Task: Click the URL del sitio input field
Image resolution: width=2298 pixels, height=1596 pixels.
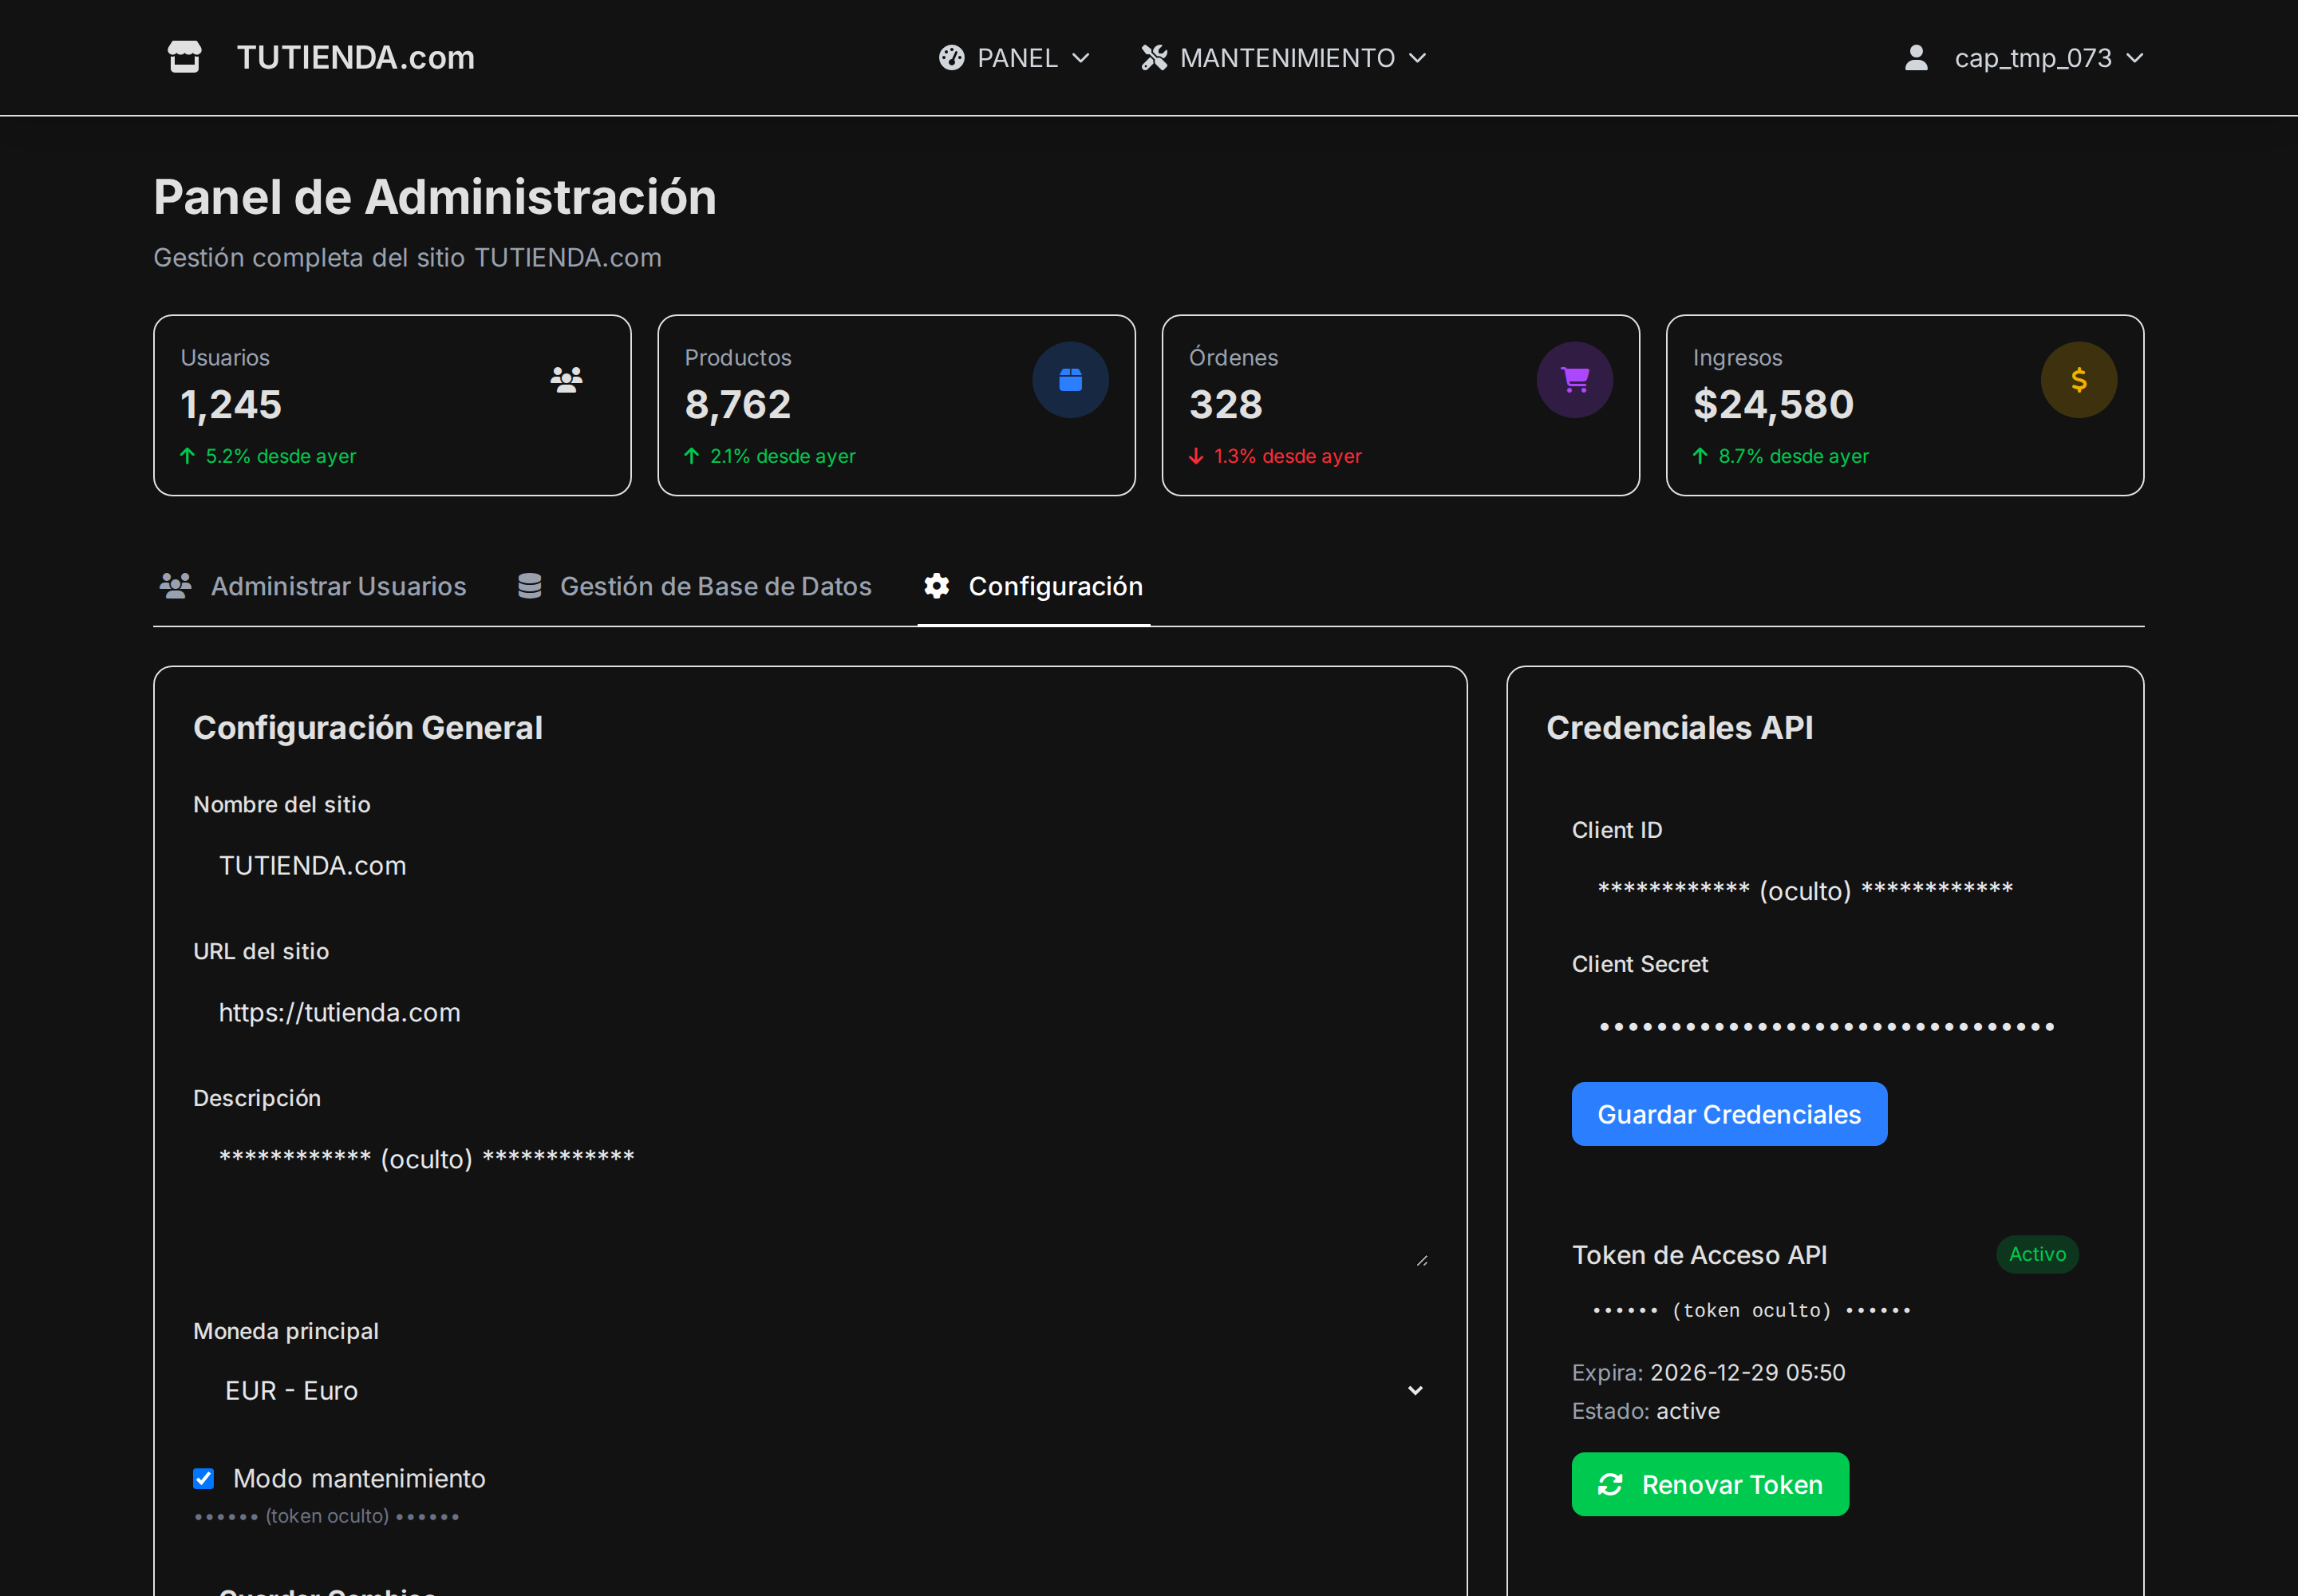Action: pyautogui.click(x=810, y=1013)
